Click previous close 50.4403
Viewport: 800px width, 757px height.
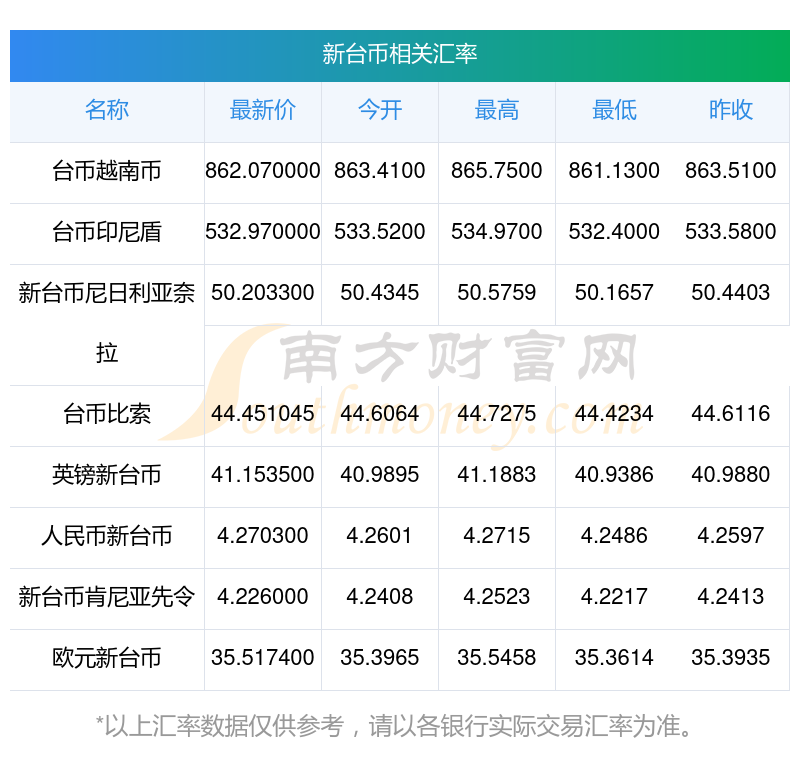731,293
